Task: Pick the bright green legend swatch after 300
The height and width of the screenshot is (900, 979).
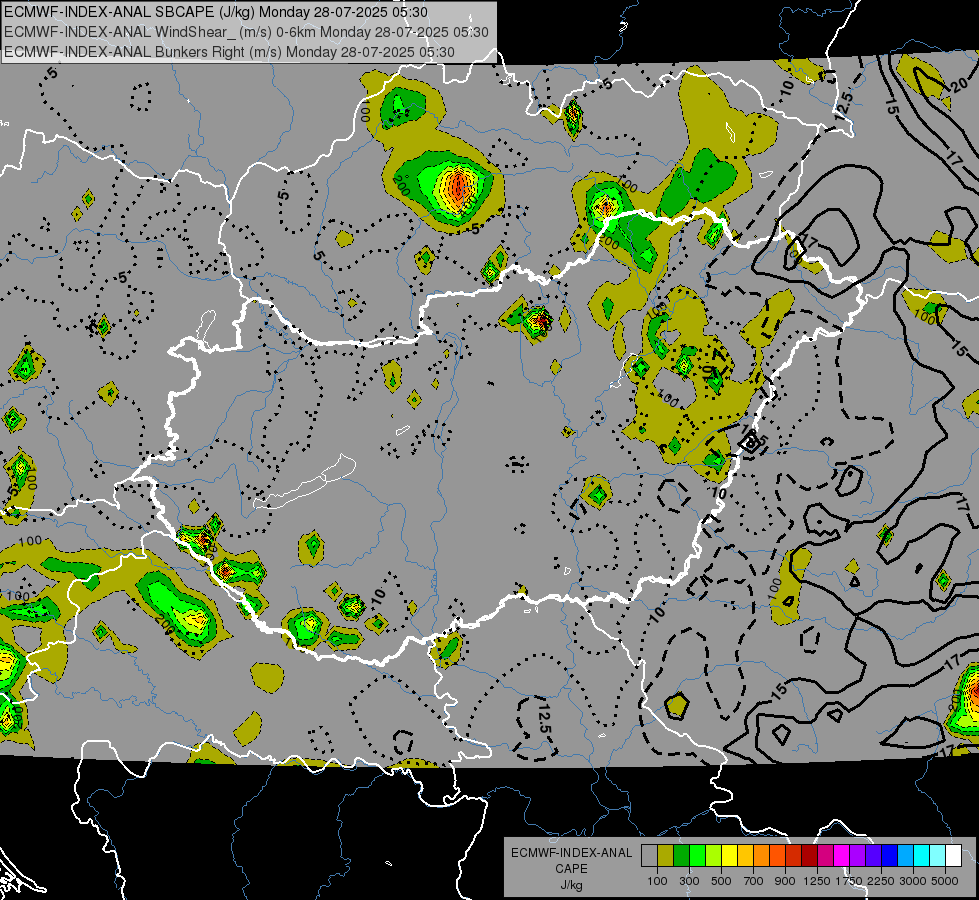Action: click(697, 855)
